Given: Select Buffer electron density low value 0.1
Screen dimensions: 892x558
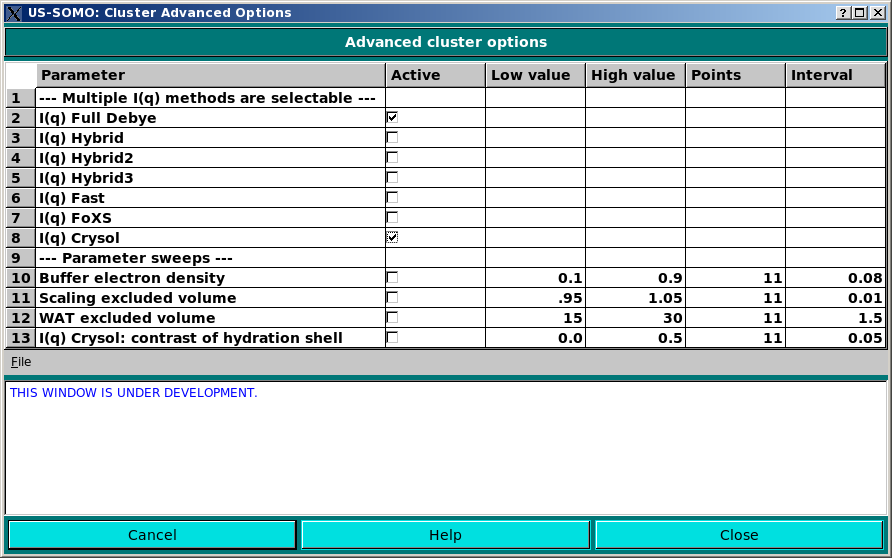Looking at the screenshot, I should (x=535, y=278).
